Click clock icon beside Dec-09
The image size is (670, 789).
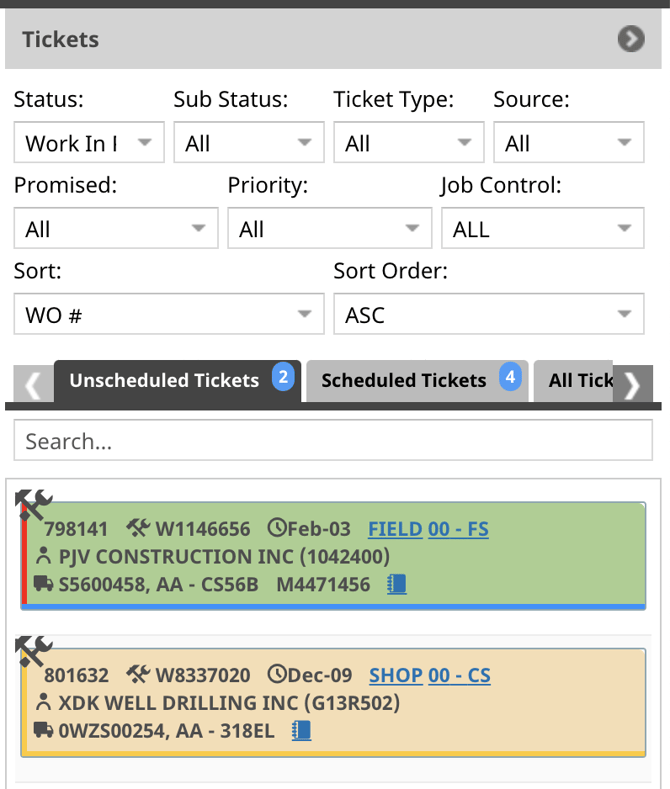click(277, 674)
